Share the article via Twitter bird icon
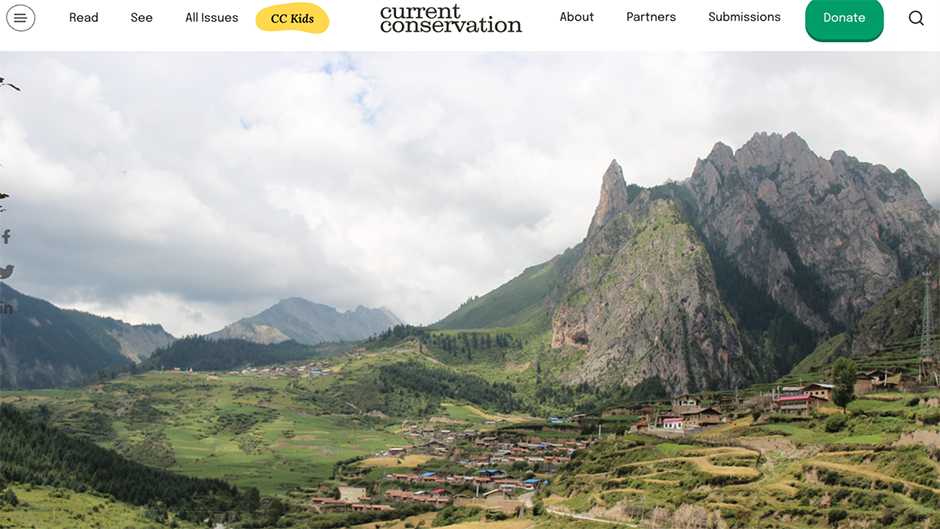 click(x=7, y=272)
